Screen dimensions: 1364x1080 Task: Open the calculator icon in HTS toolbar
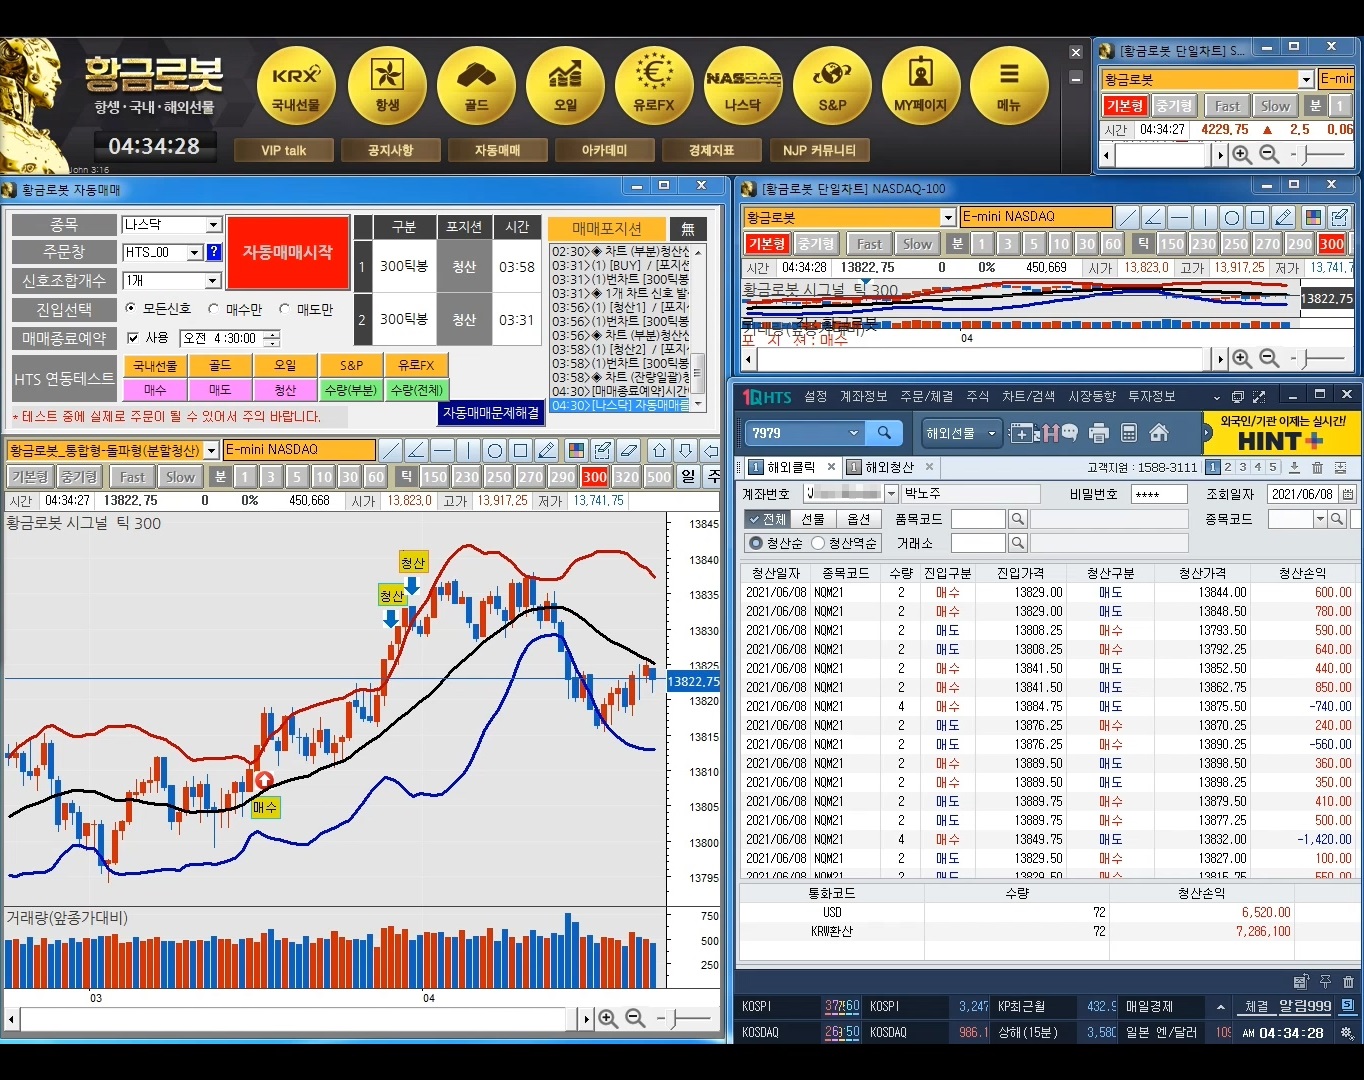coord(1129,433)
